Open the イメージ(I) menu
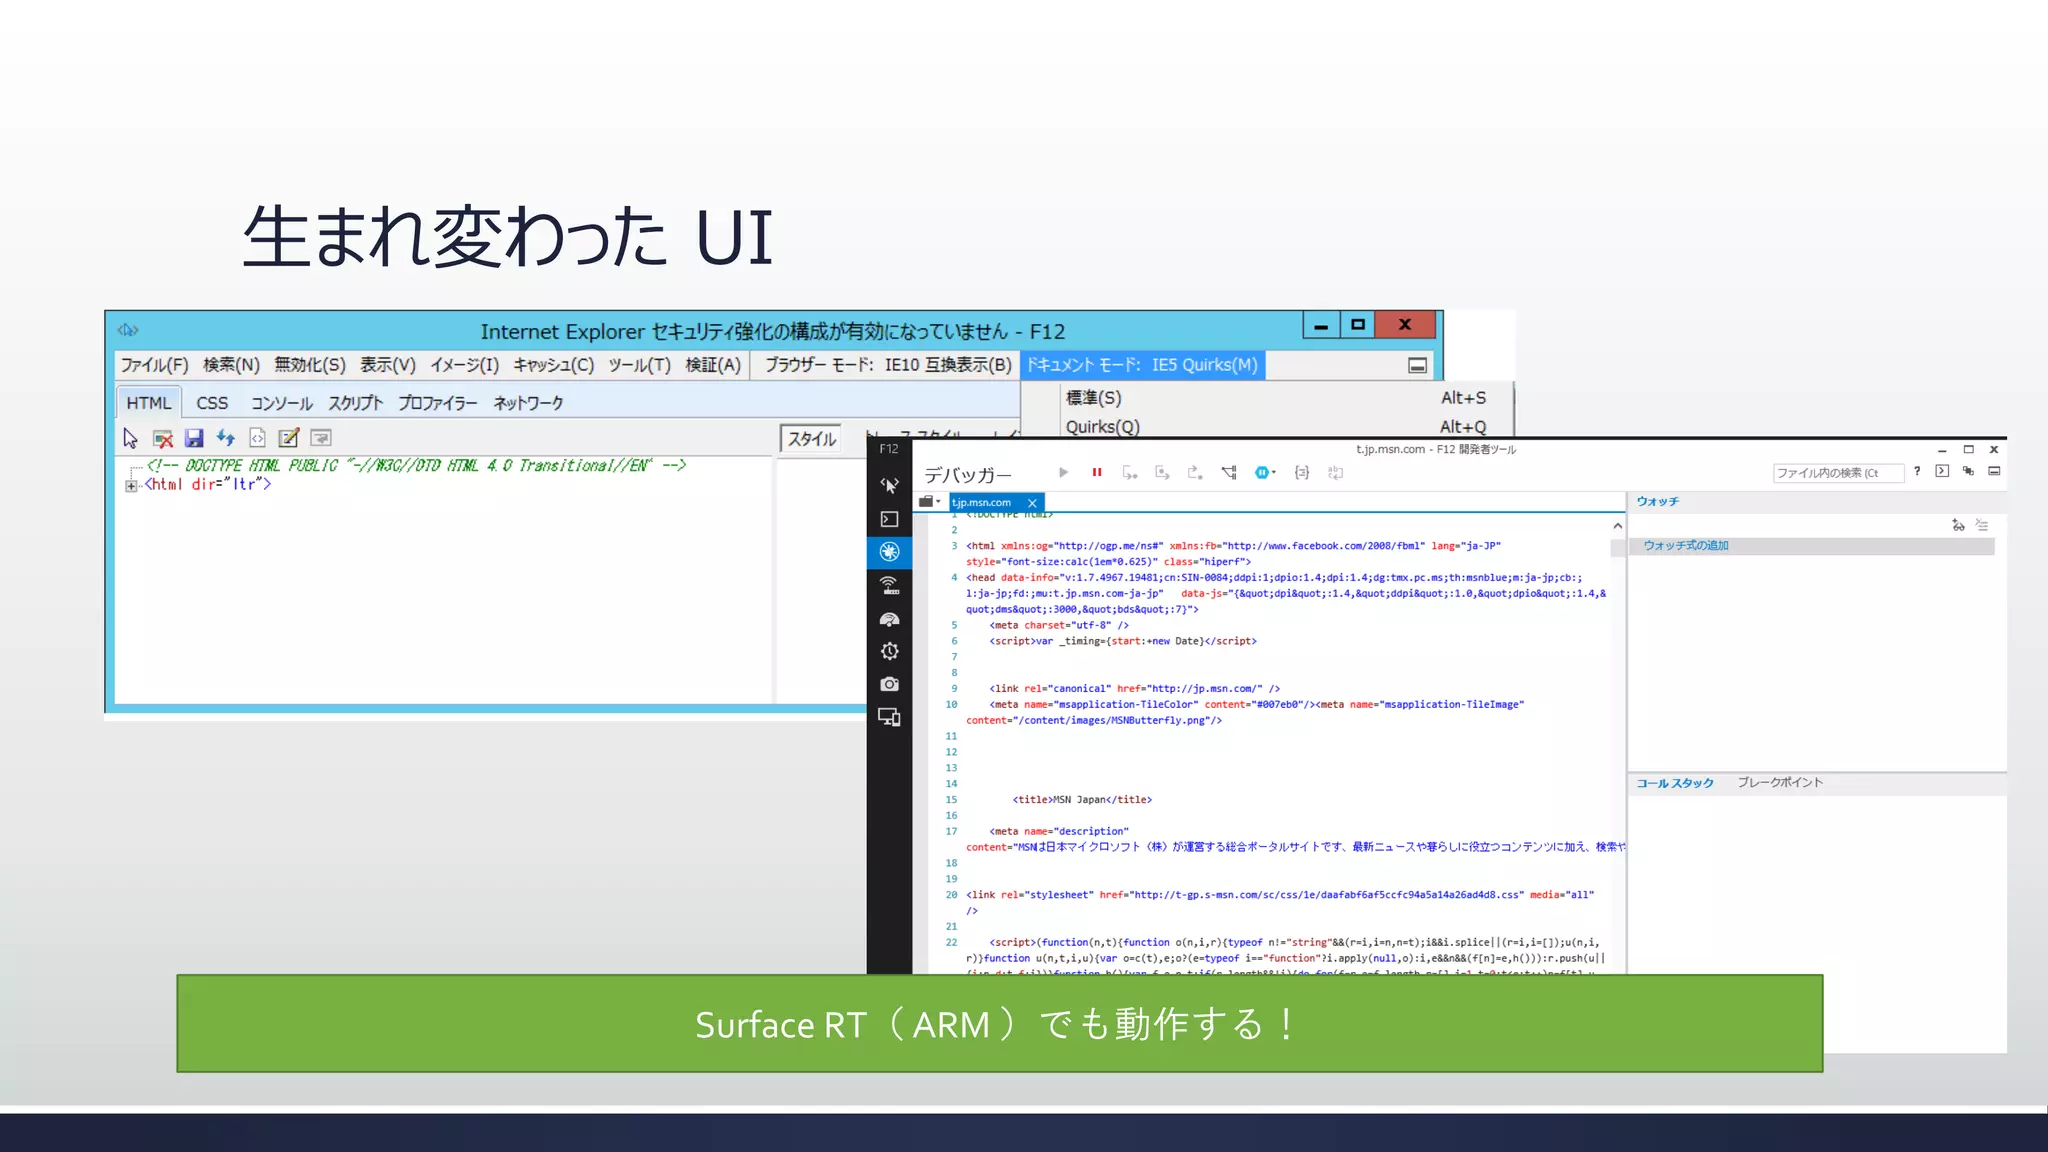Viewport: 2048px width, 1152px height. pyautogui.click(x=464, y=365)
